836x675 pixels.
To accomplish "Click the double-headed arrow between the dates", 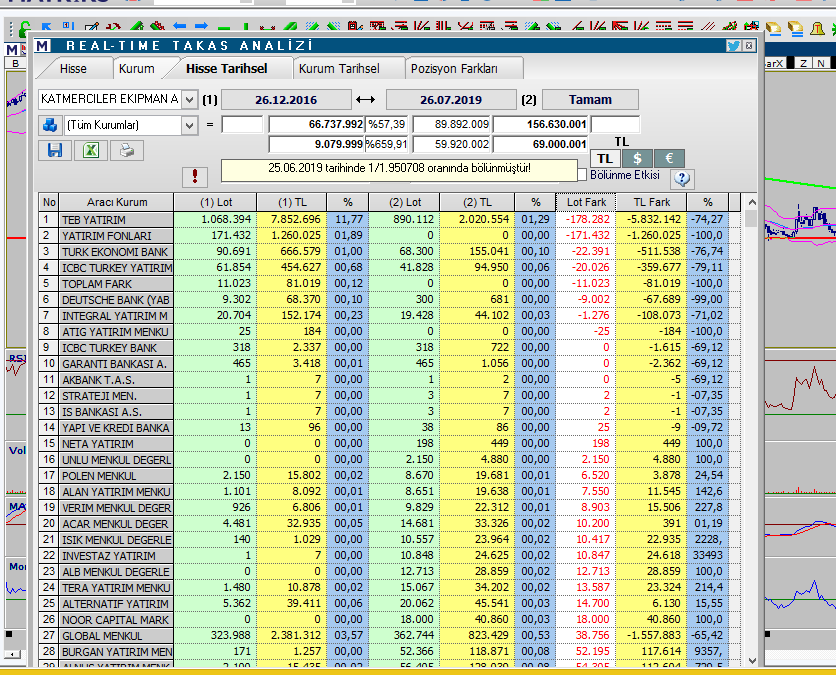I will (366, 100).
